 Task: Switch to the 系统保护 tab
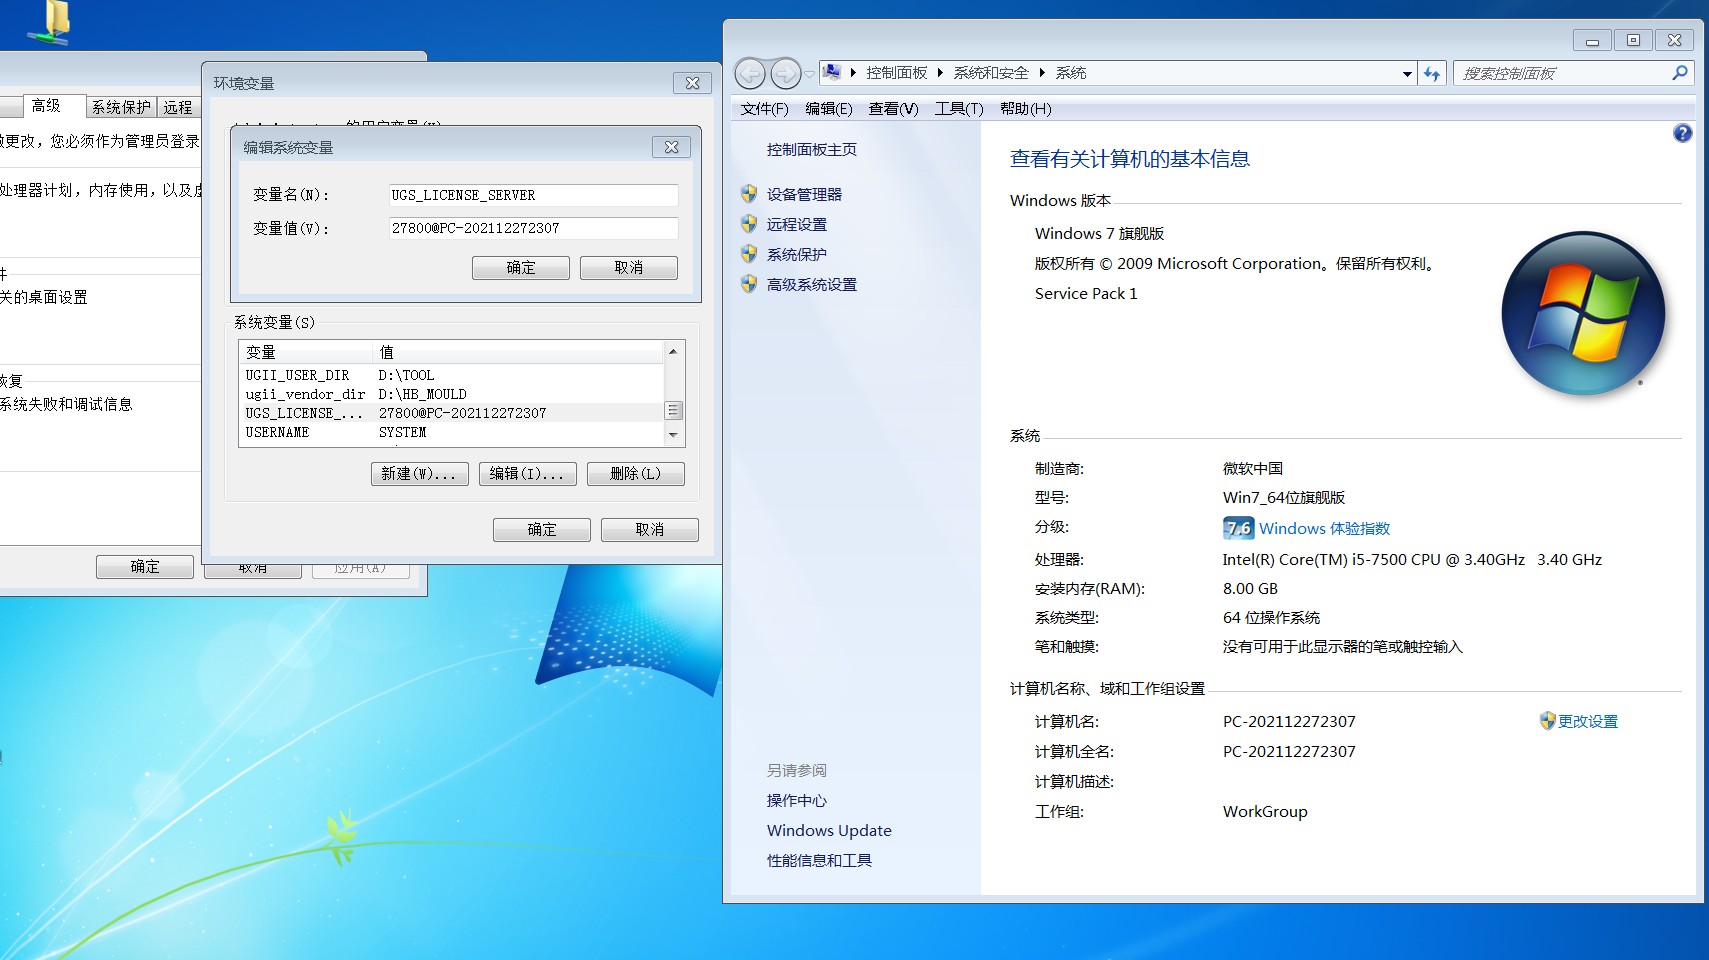121,107
